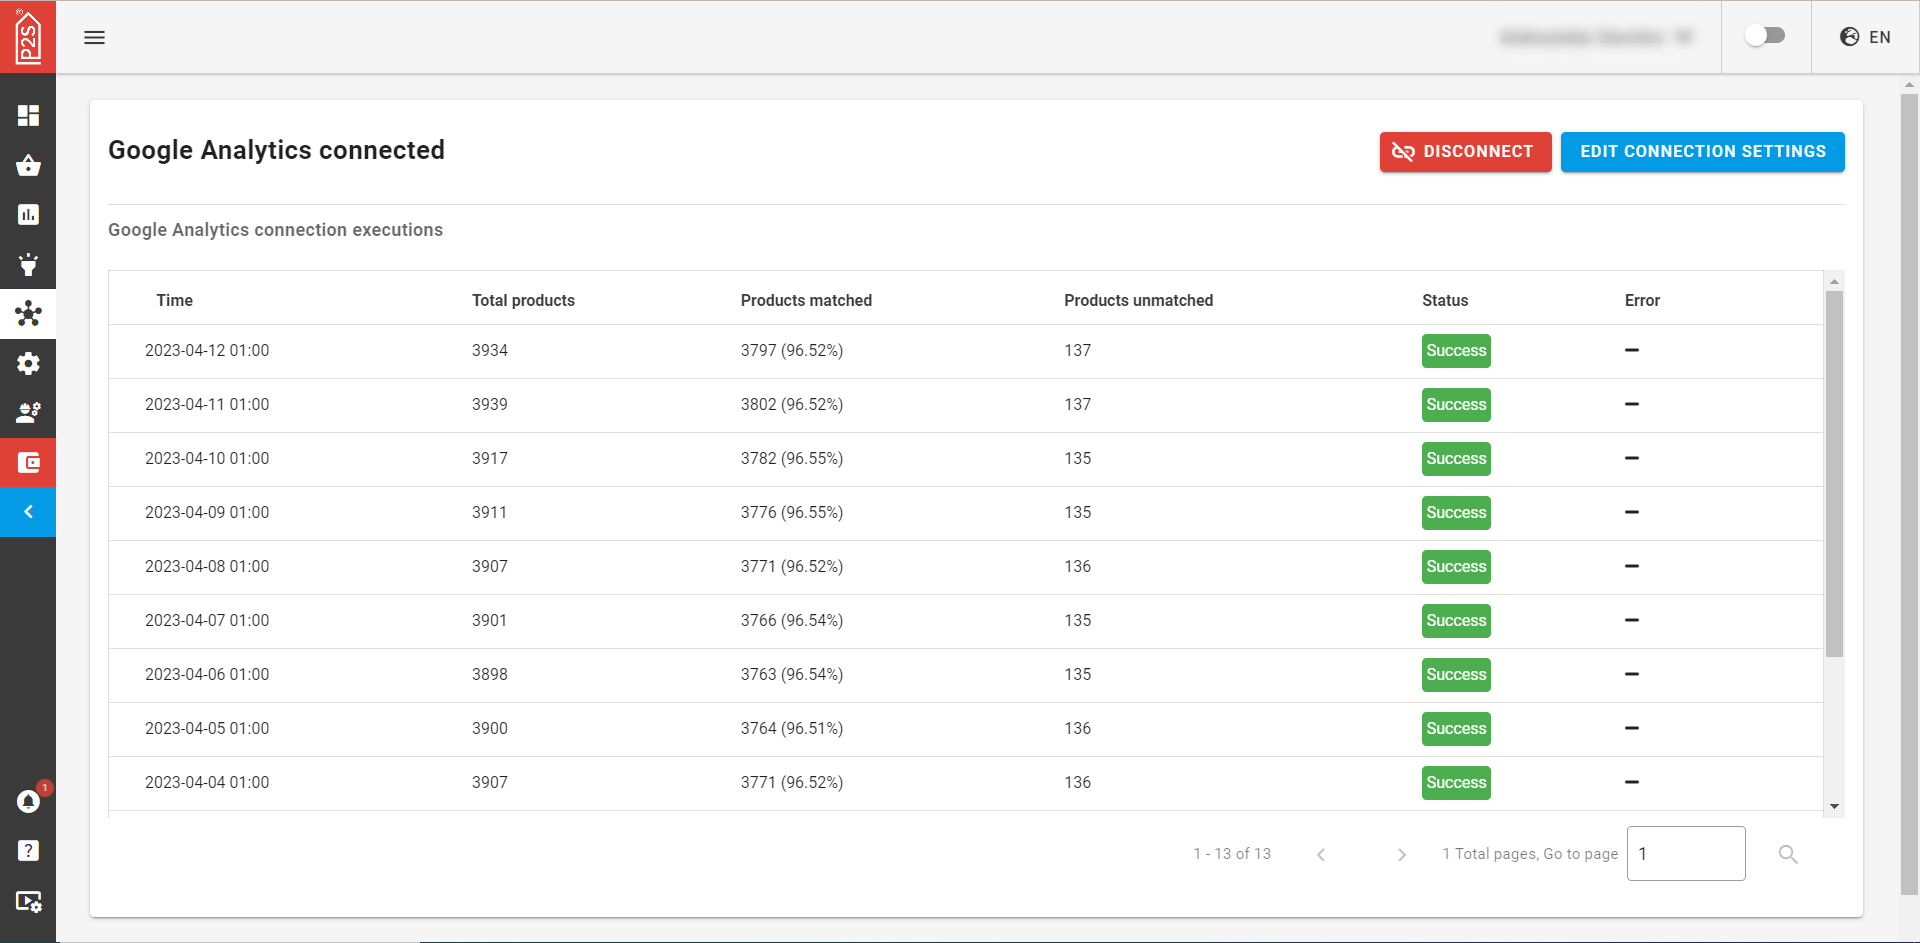Open the help question mark icon
The width and height of the screenshot is (1920, 943).
coord(28,851)
